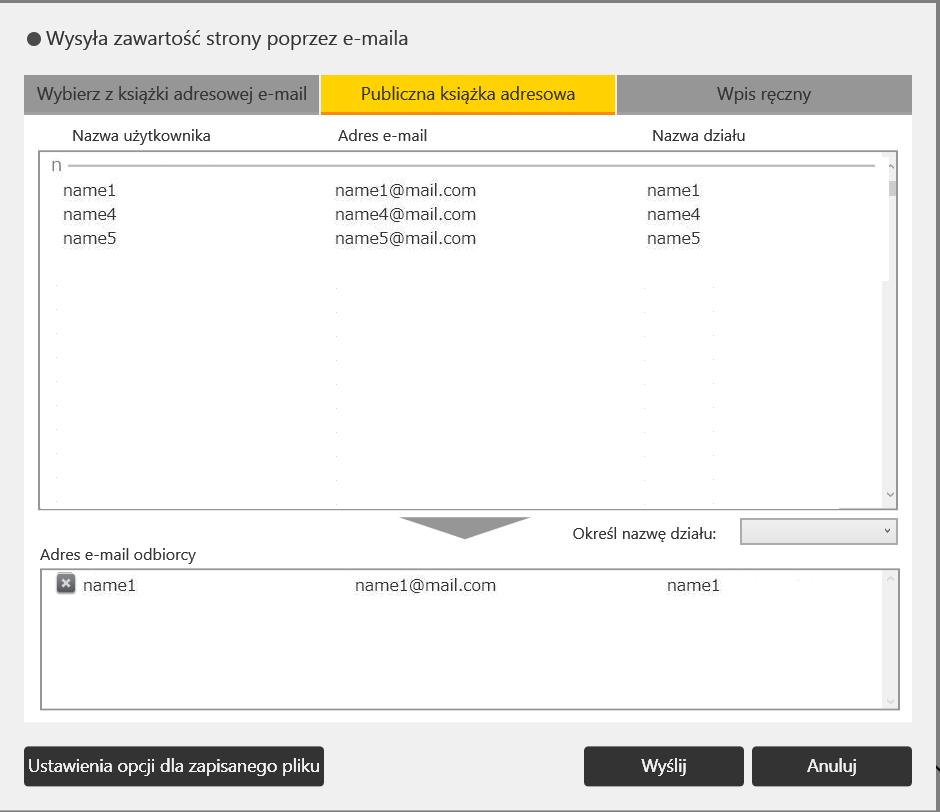The width and height of the screenshot is (940, 812).
Task: Click the recipient list scrollbar up arrow
Action: [x=890, y=579]
